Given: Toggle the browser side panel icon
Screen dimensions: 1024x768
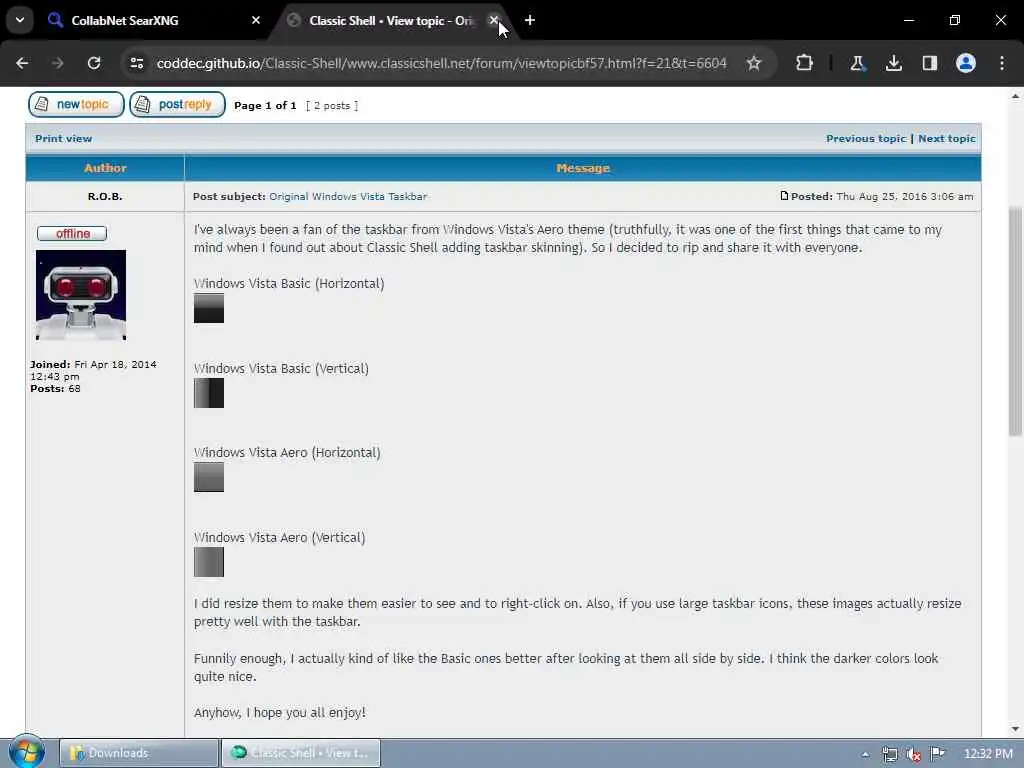Looking at the screenshot, I should point(929,63).
